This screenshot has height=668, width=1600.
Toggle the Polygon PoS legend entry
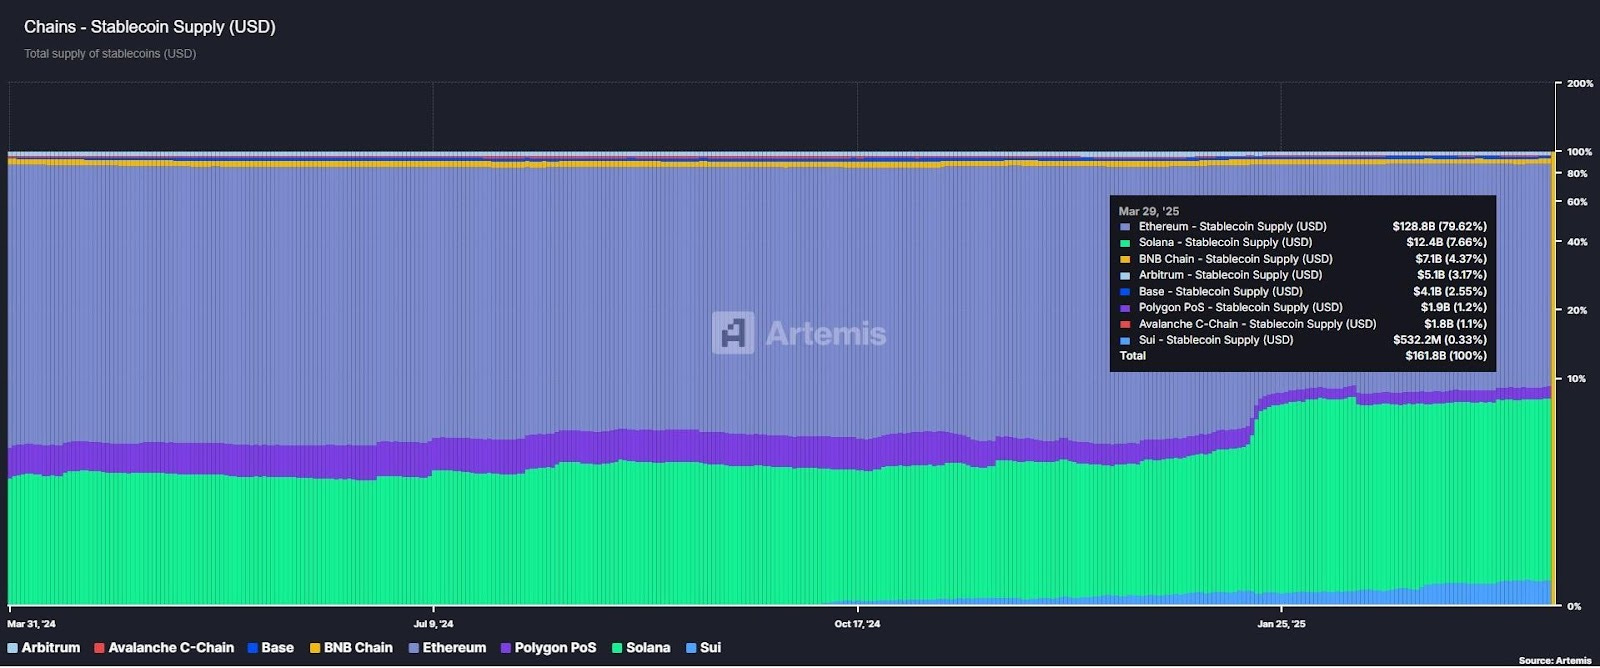pos(548,648)
